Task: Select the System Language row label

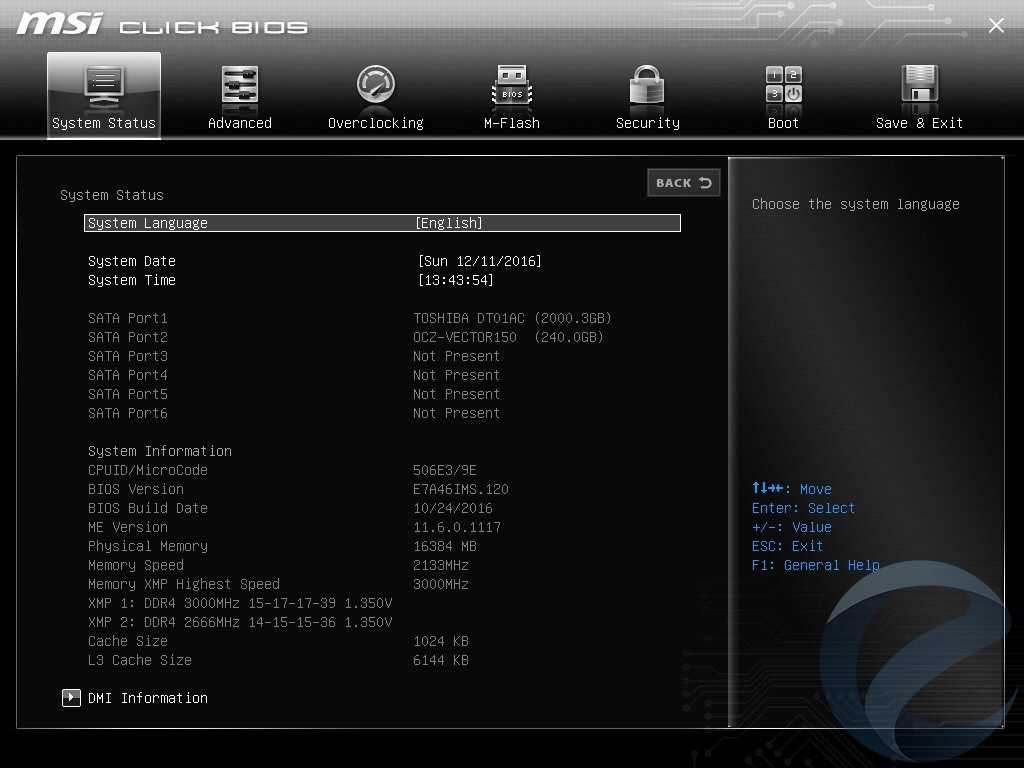Action: pos(148,223)
